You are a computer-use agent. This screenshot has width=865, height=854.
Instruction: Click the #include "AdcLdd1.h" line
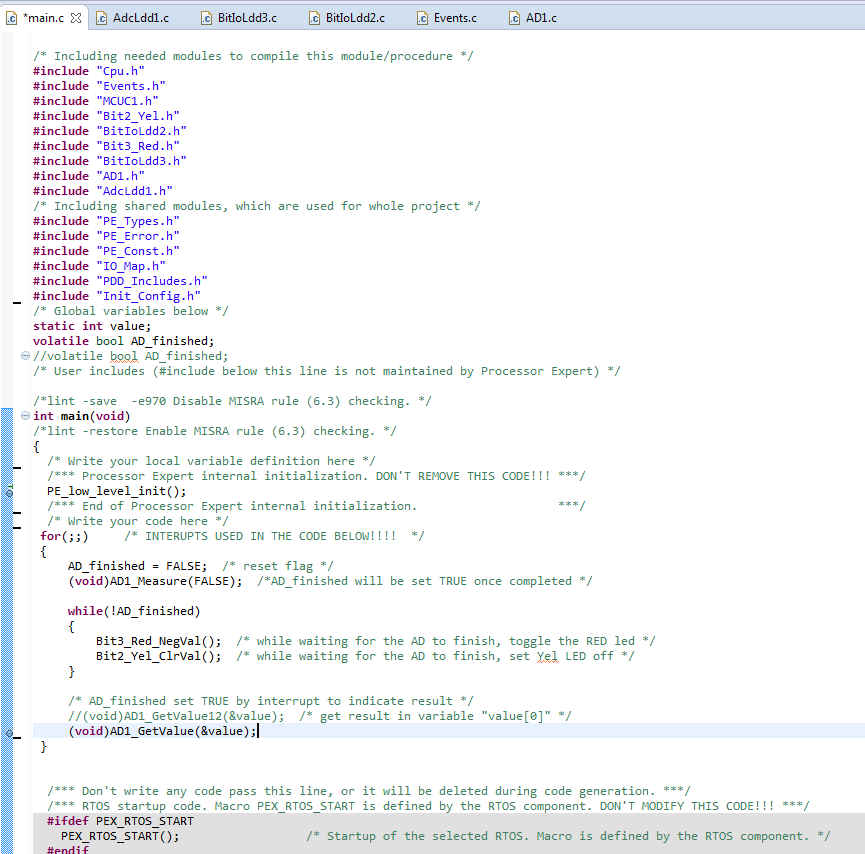103,191
